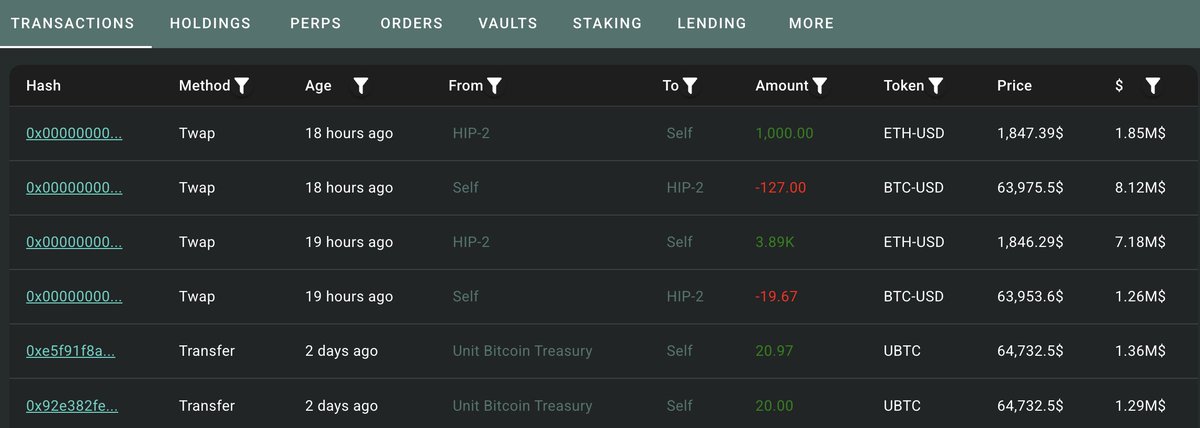The image size is (1200, 428).
Task: Switch to the Perps tab
Action: [315, 23]
